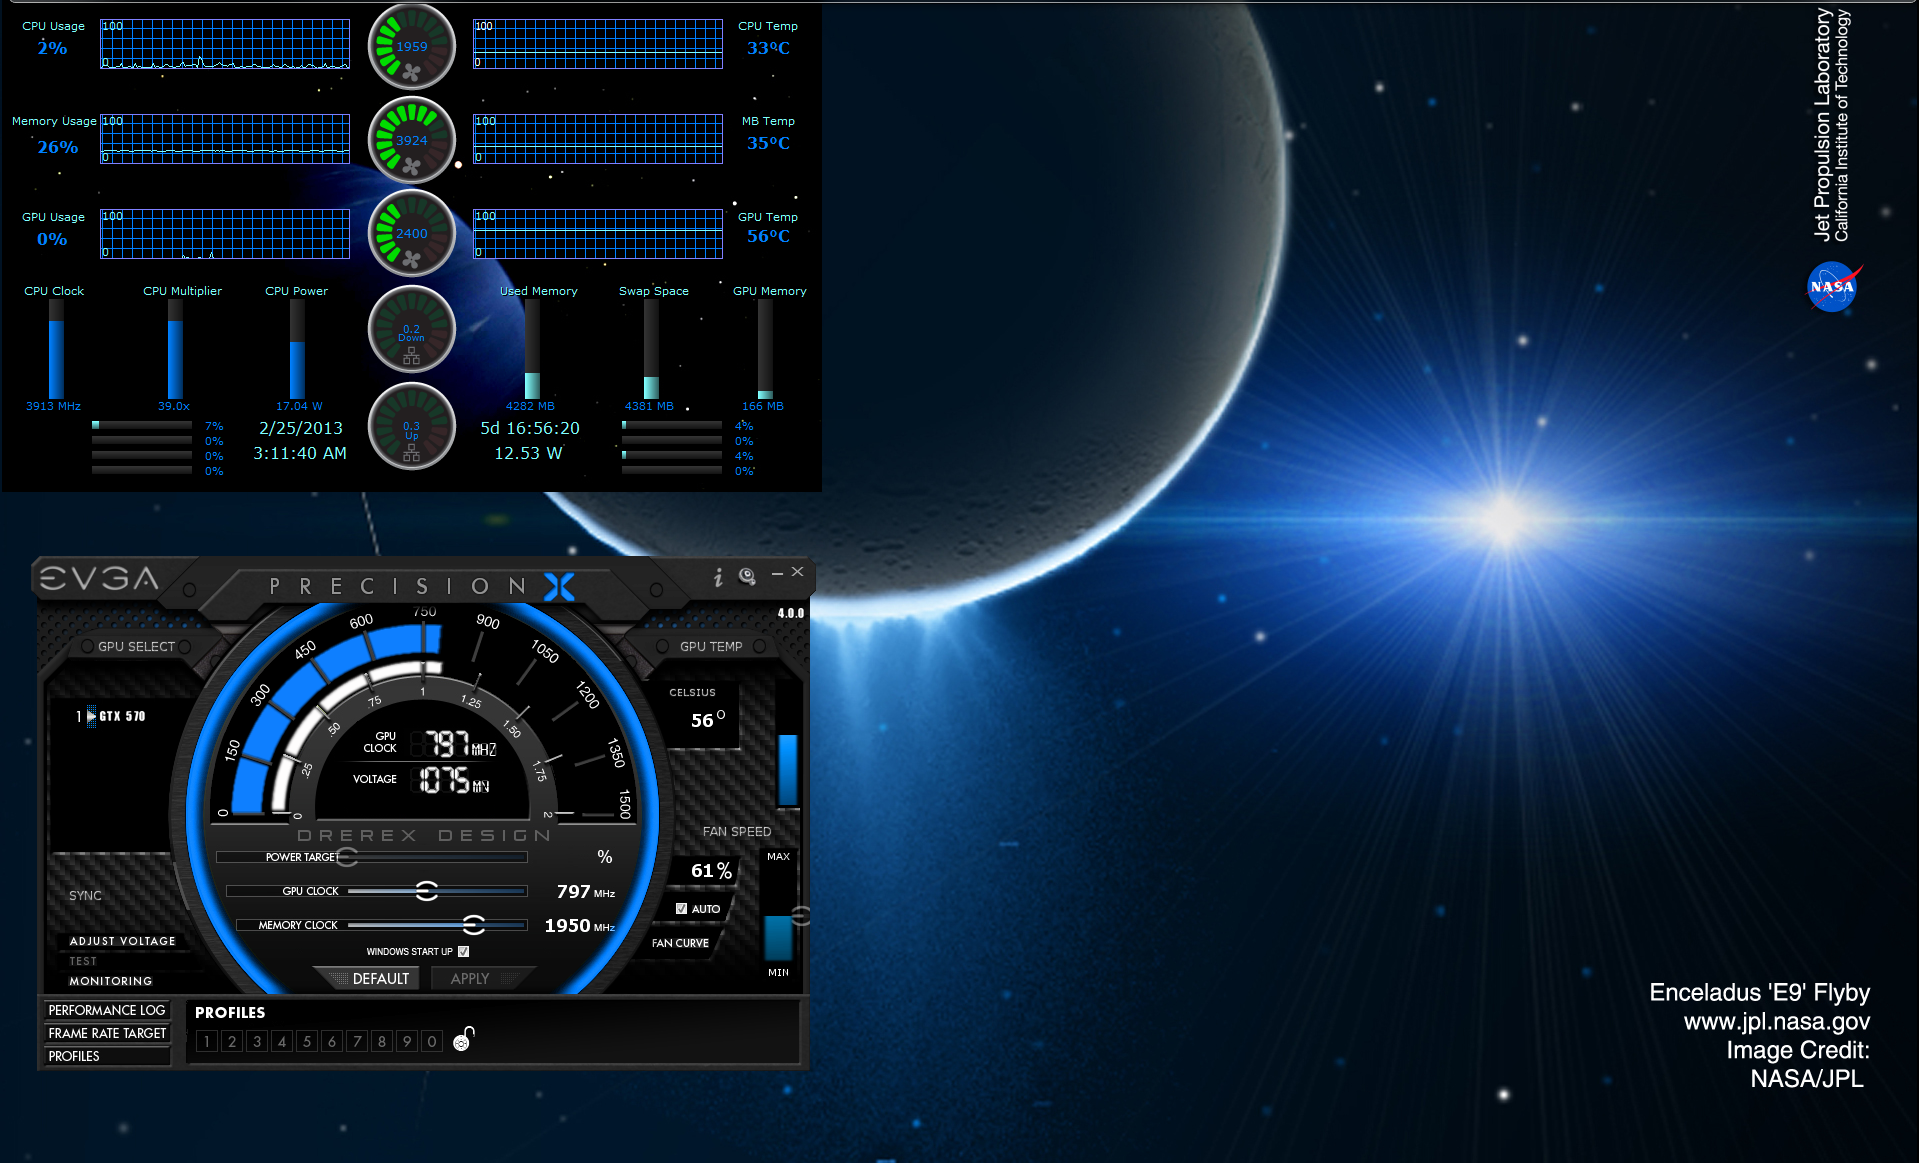Click the EVGA logo
The width and height of the screenshot is (1919, 1163).
(99, 578)
